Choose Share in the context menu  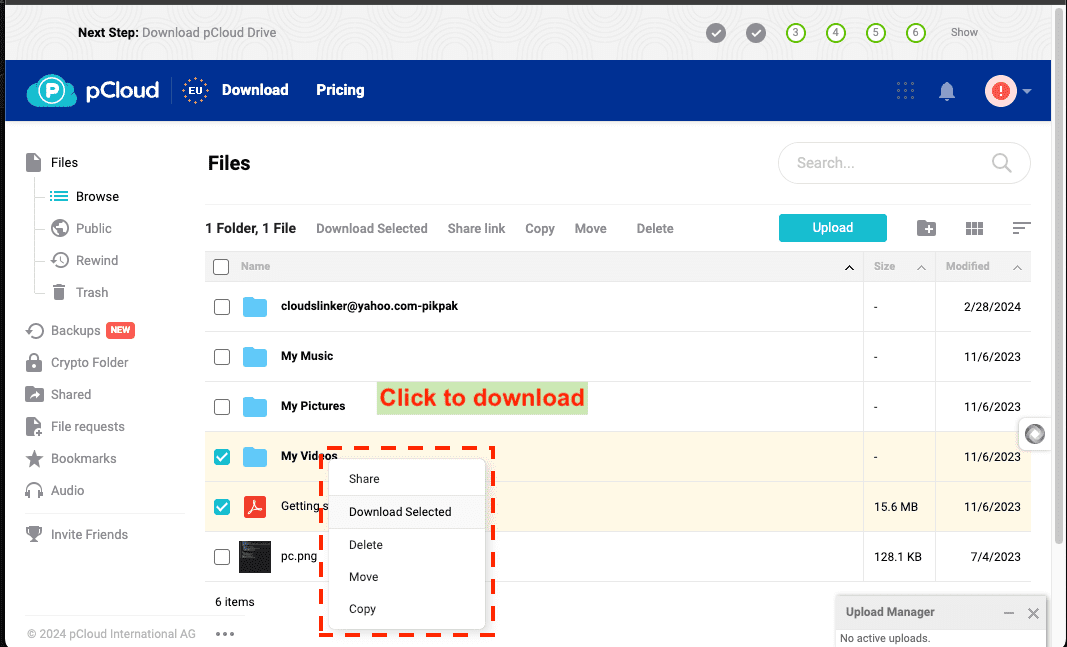click(x=407, y=479)
